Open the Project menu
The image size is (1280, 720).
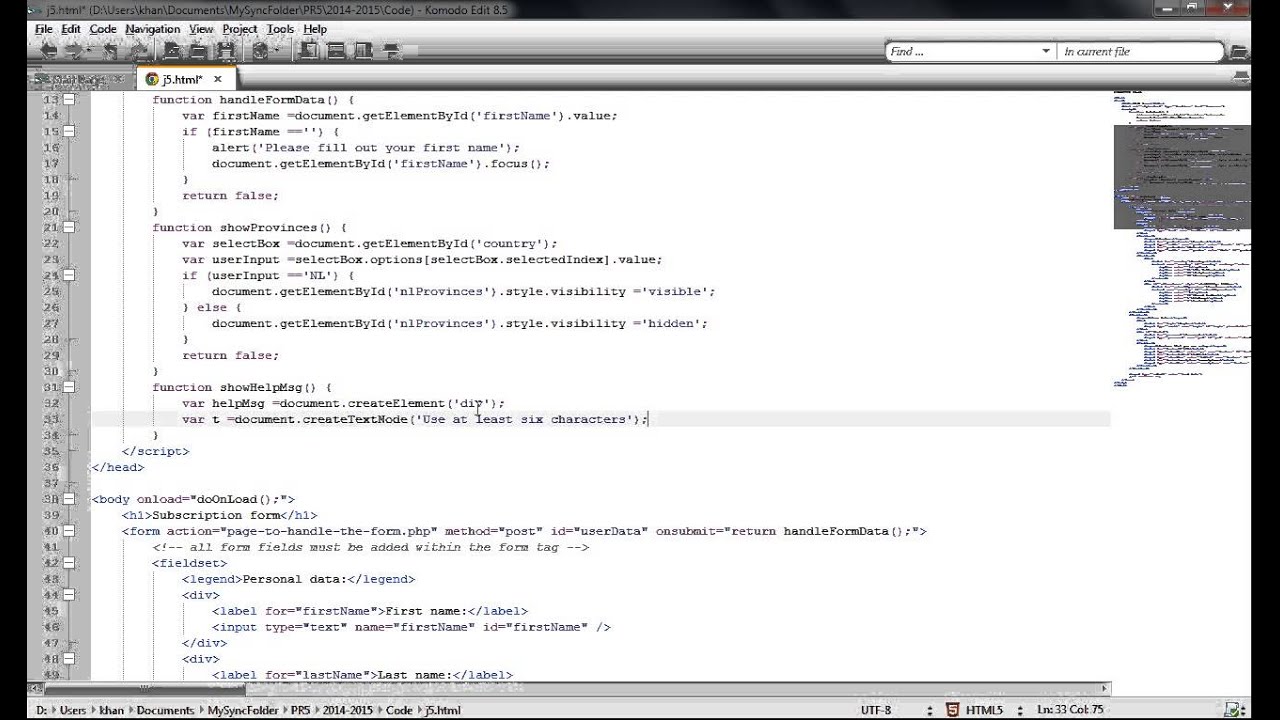pyautogui.click(x=240, y=29)
